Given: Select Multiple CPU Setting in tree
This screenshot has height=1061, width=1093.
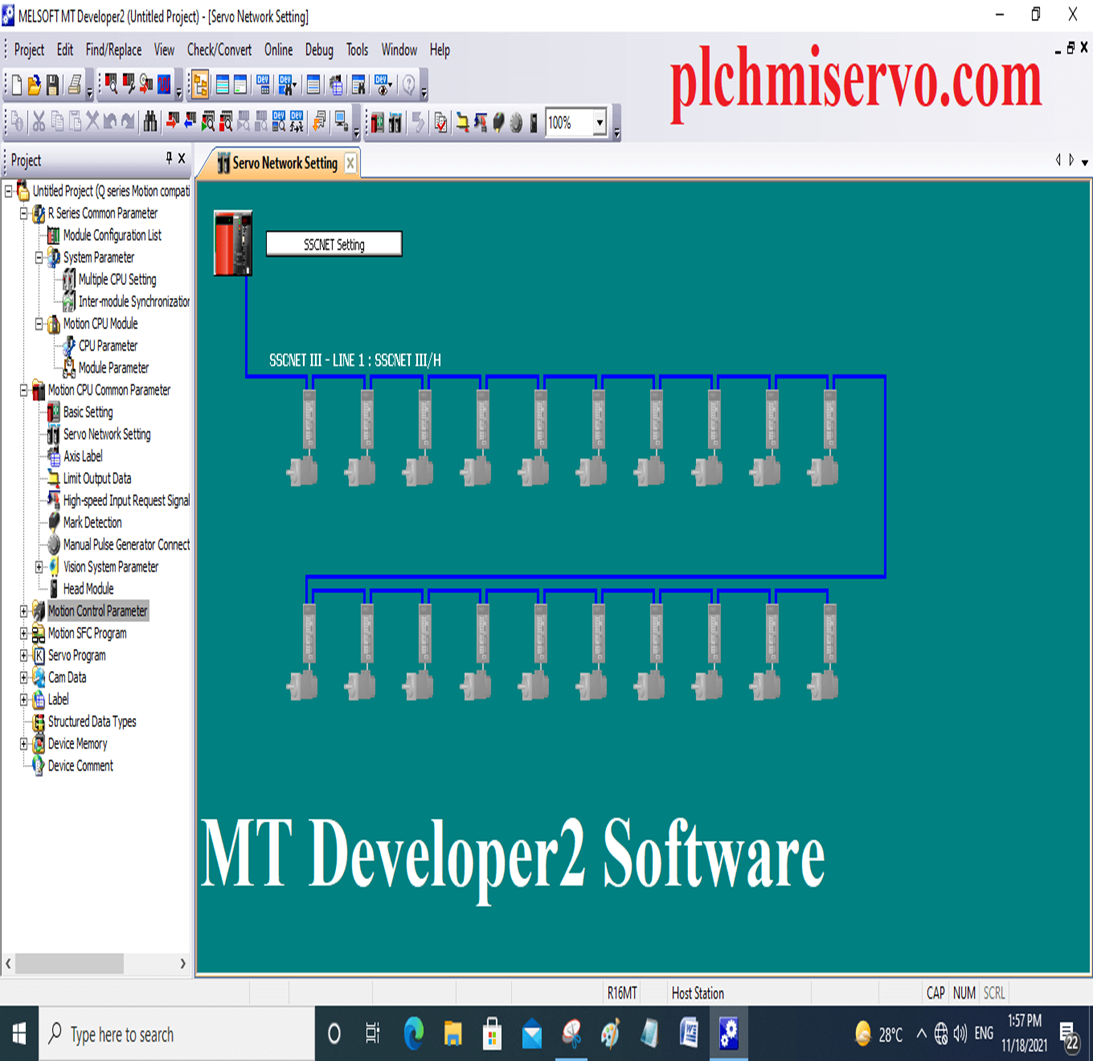Looking at the screenshot, I should tap(117, 280).
